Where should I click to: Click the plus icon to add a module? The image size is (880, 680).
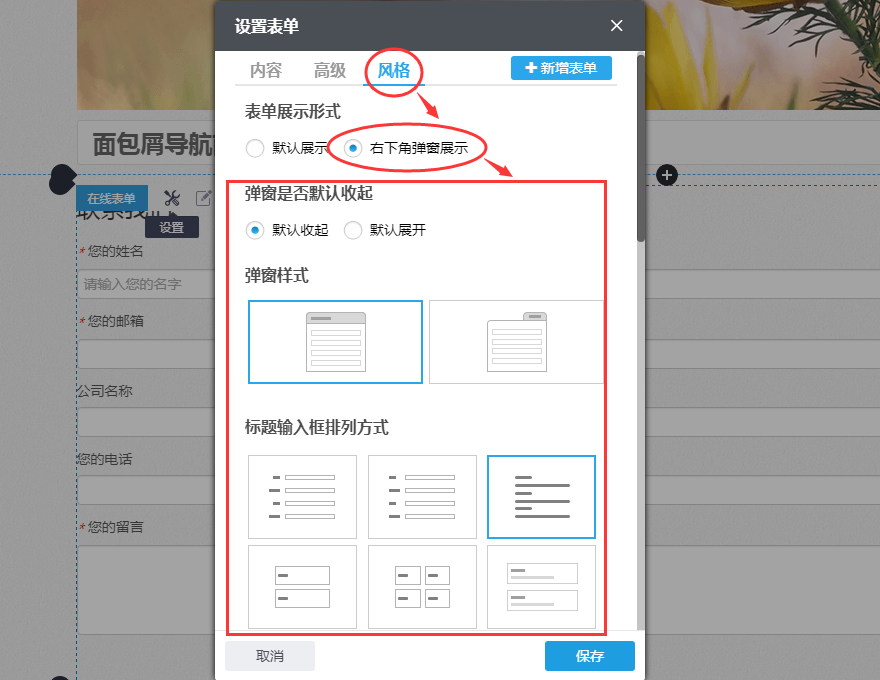[666, 175]
